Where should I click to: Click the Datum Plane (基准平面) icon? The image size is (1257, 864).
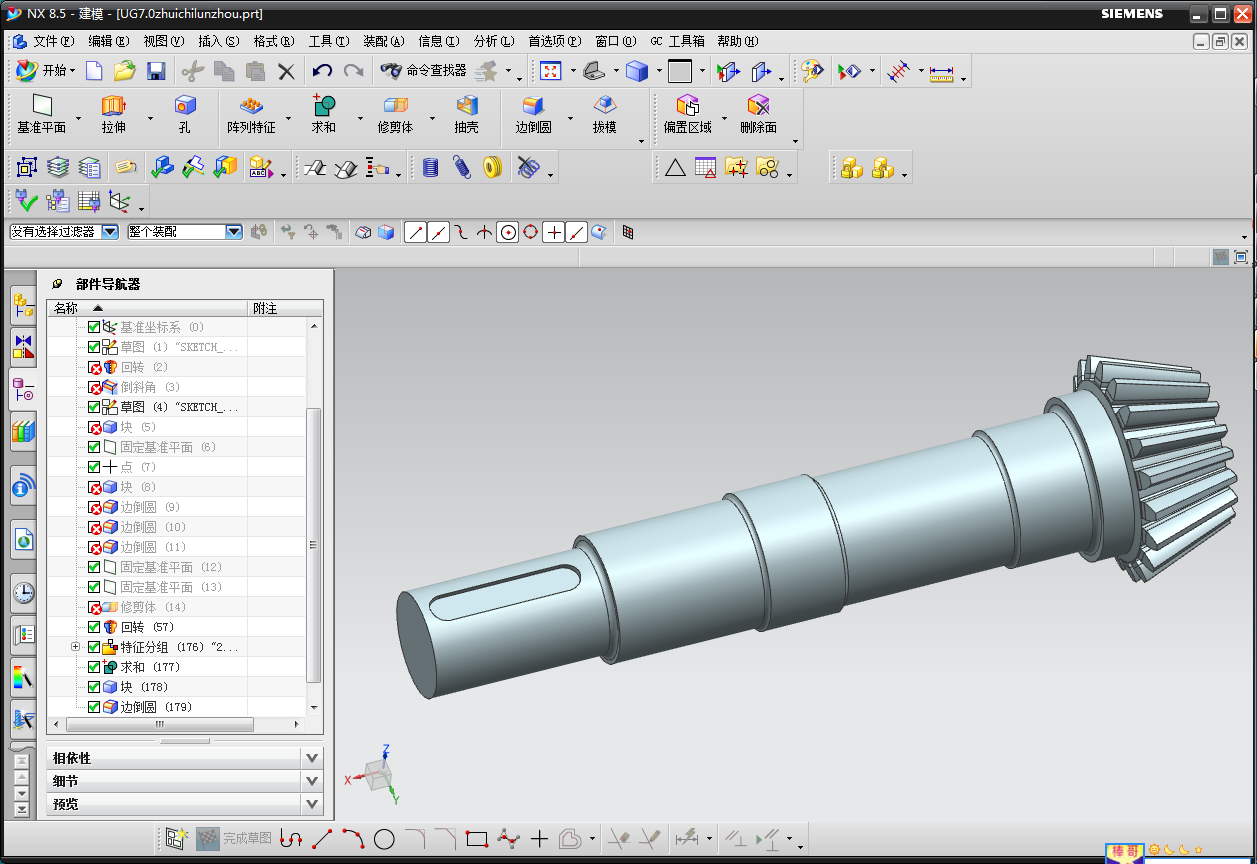[41, 106]
